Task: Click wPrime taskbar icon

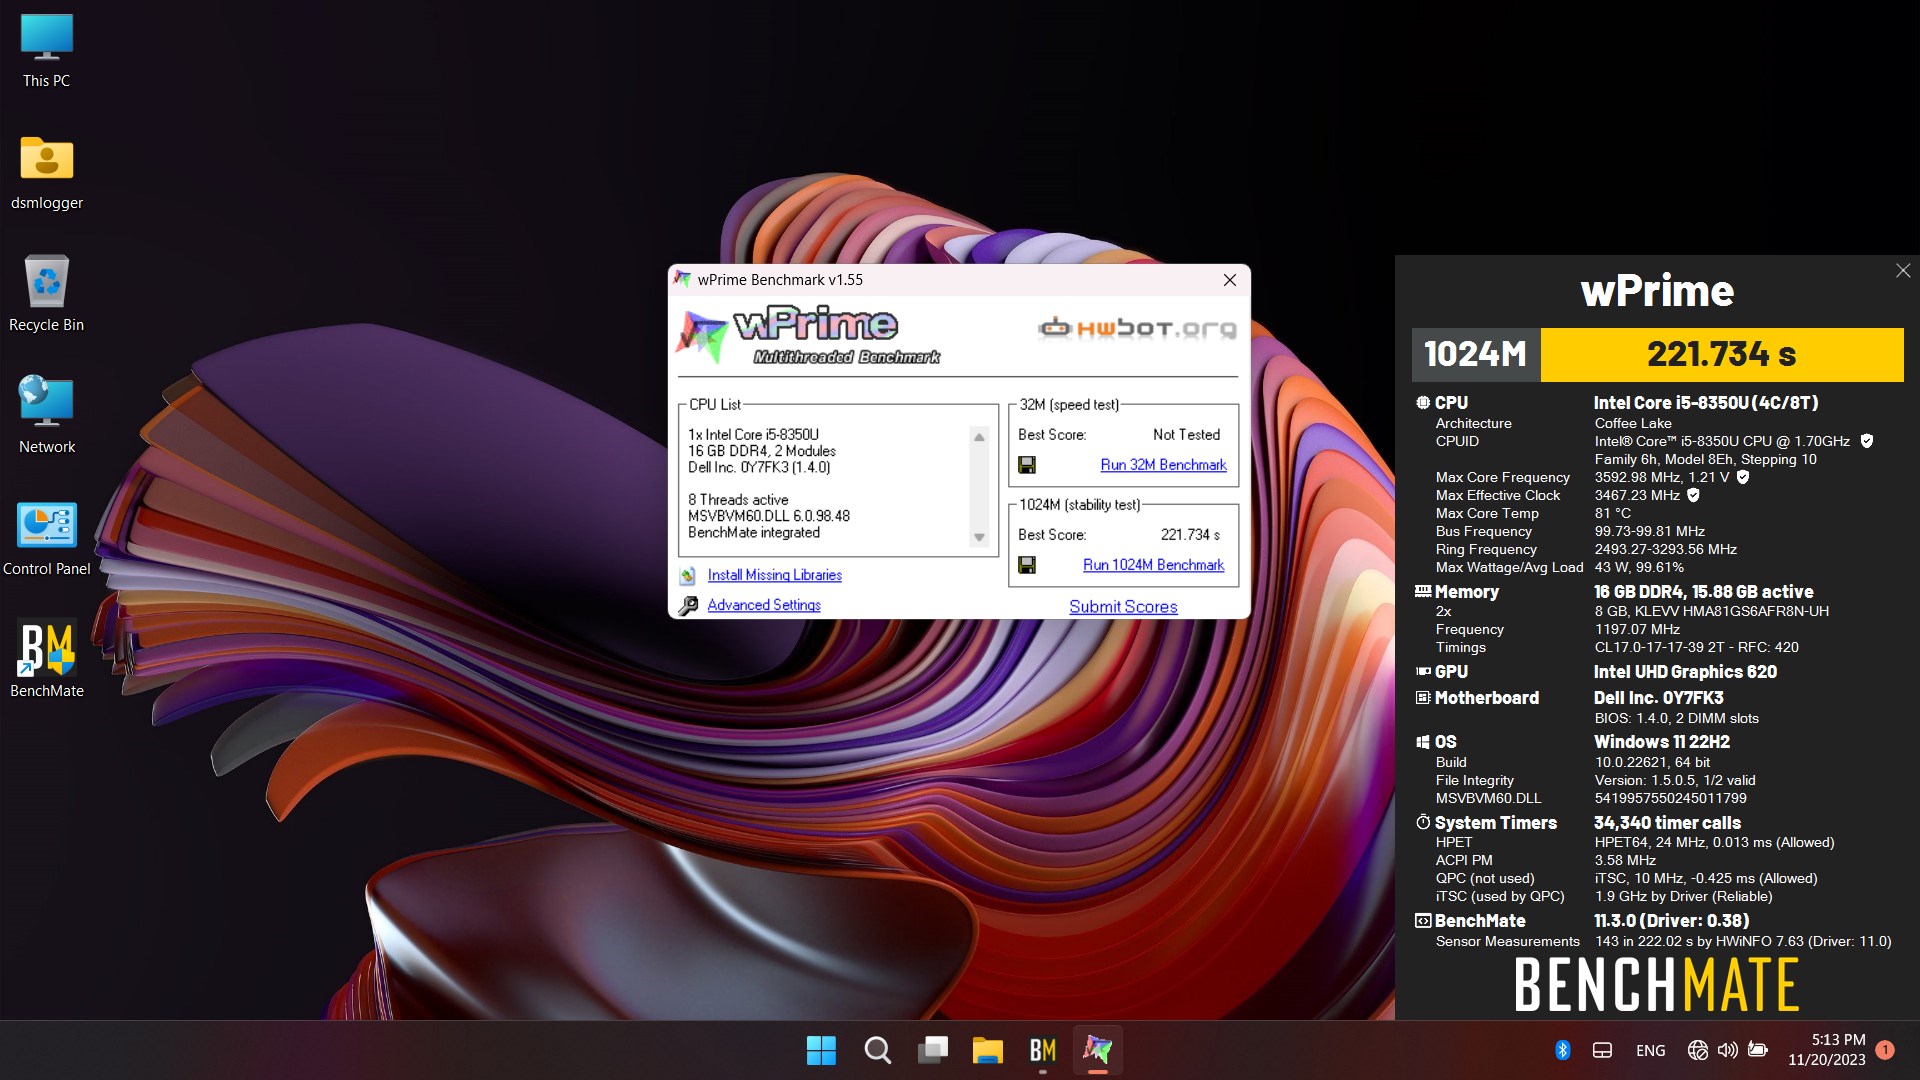Action: coord(1097,1050)
